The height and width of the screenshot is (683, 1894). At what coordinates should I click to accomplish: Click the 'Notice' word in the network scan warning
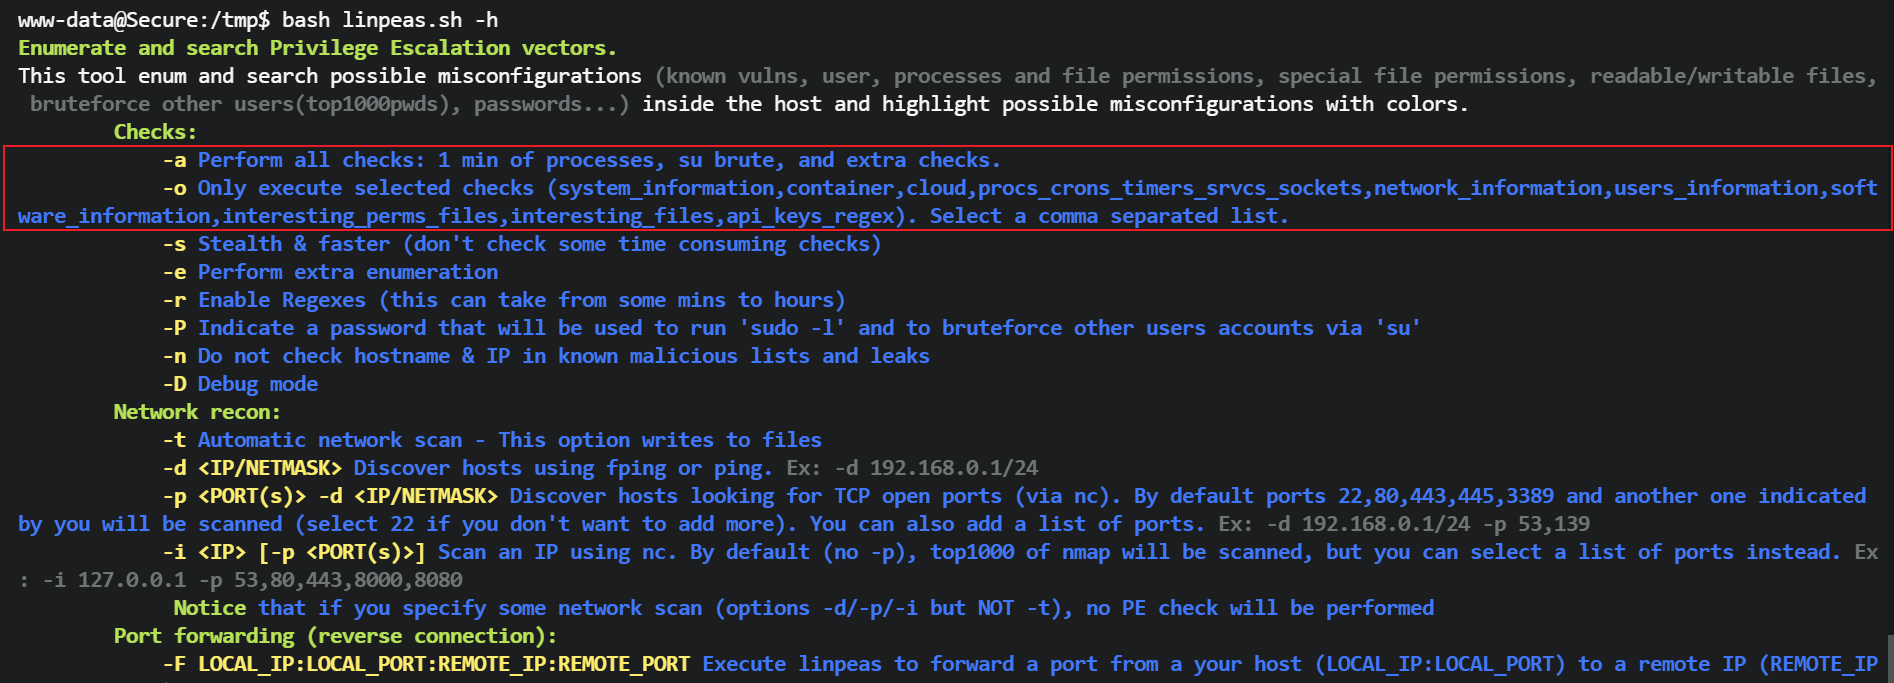tap(209, 608)
